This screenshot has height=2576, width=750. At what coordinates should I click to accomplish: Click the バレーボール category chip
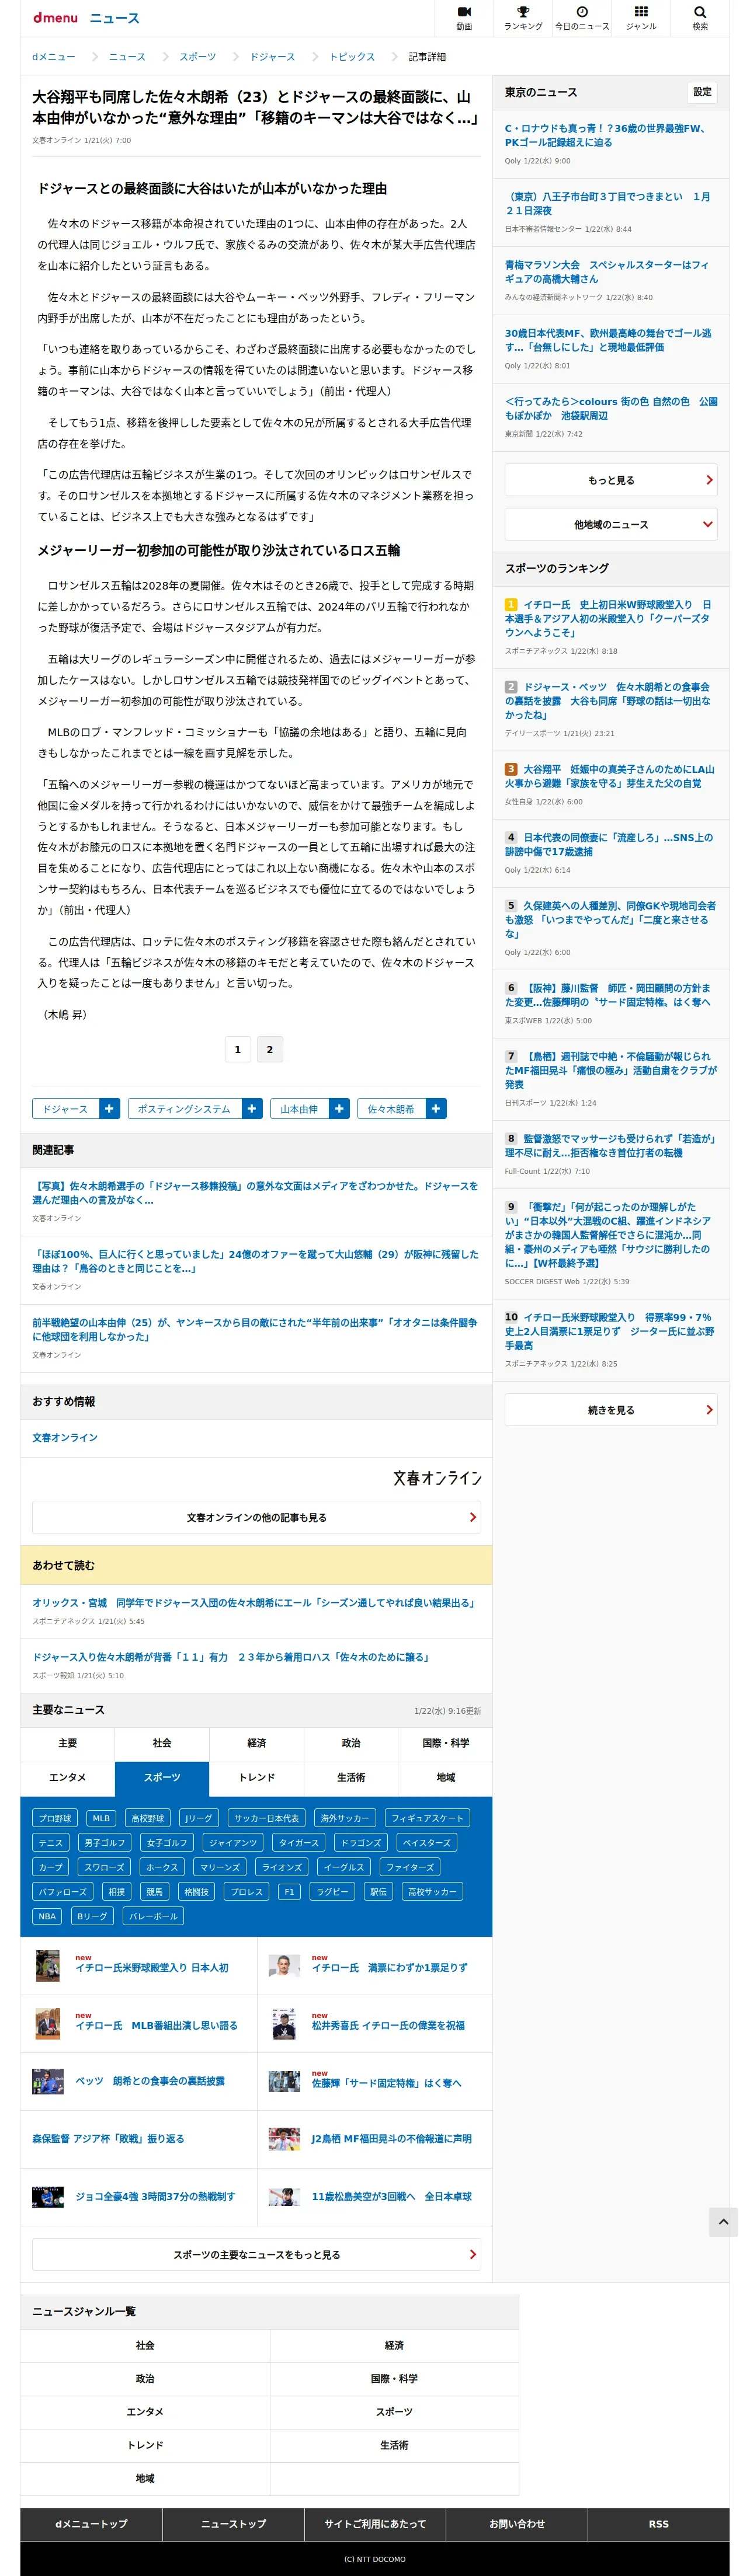point(154,1916)
